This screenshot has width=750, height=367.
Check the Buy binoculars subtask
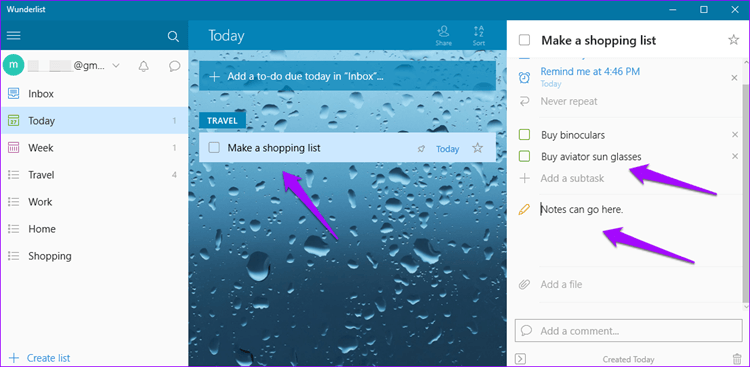click(x=525, y=135)
